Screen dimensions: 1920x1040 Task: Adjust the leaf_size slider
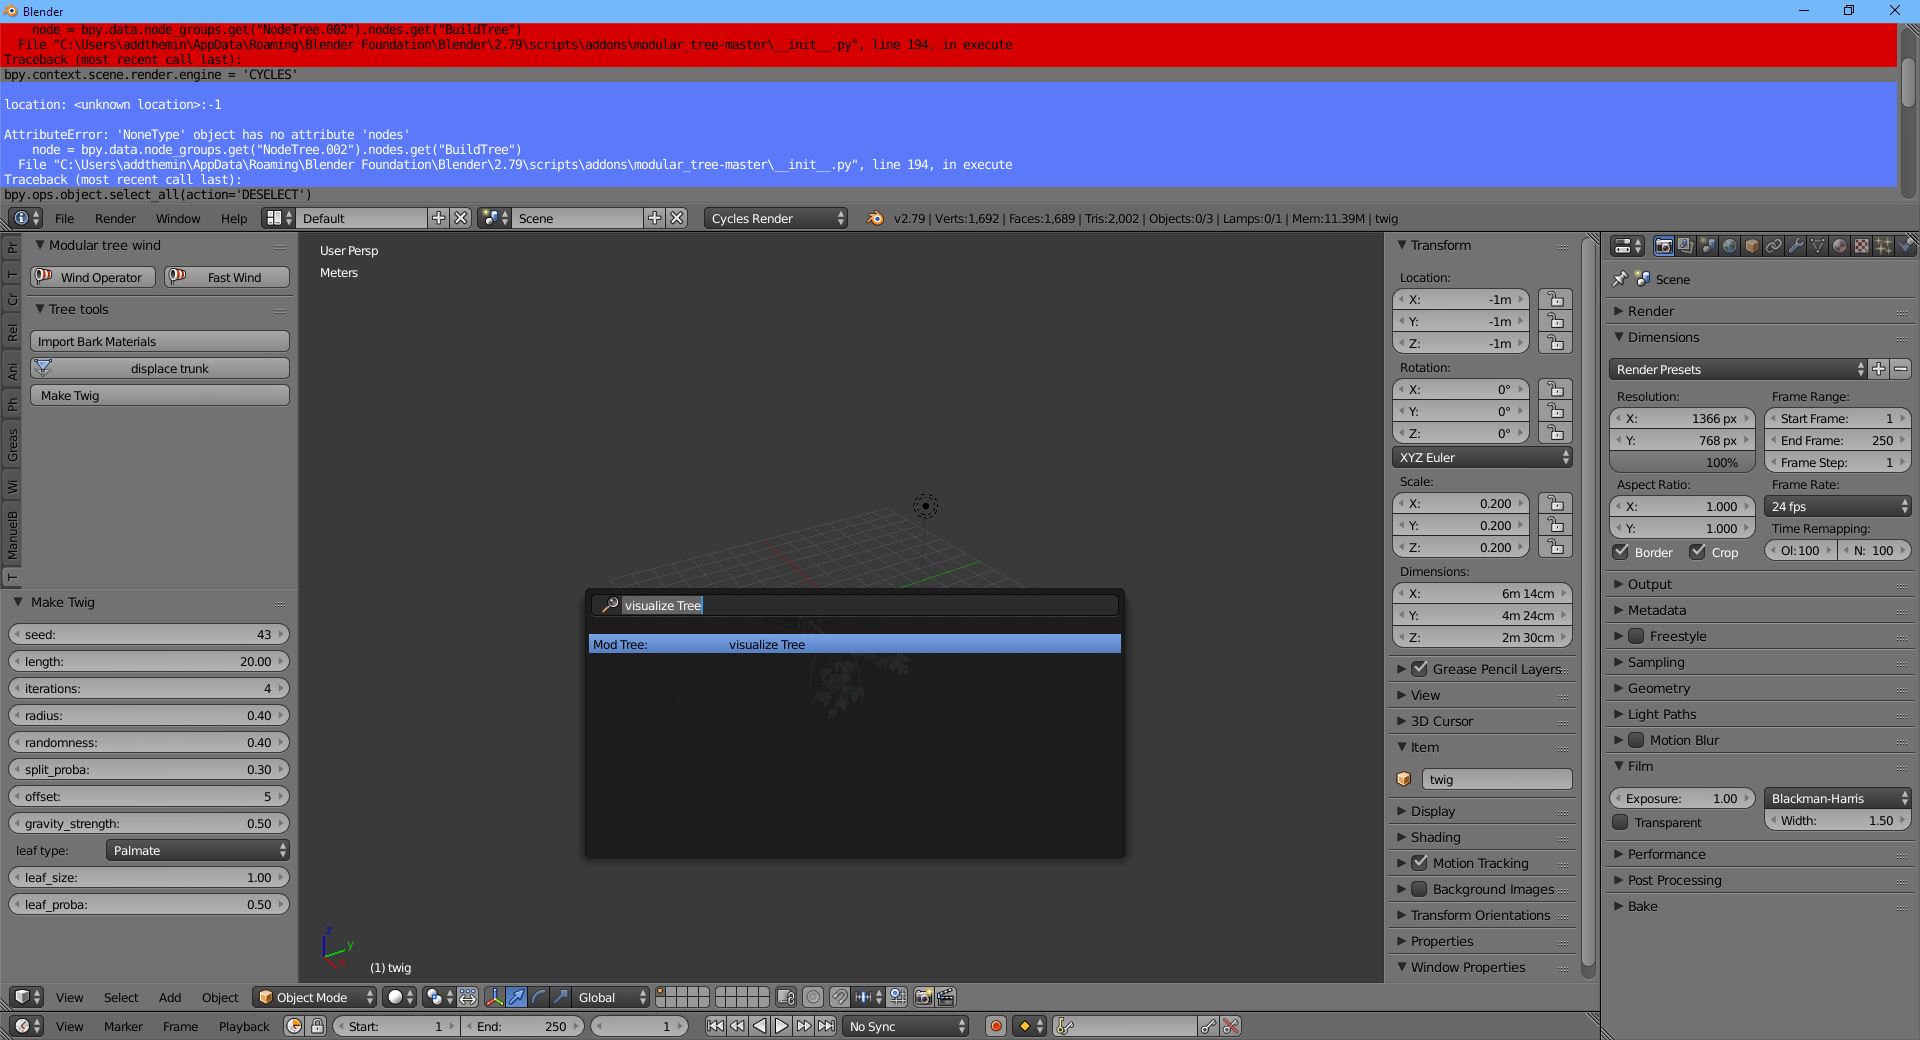pos(149,877)
